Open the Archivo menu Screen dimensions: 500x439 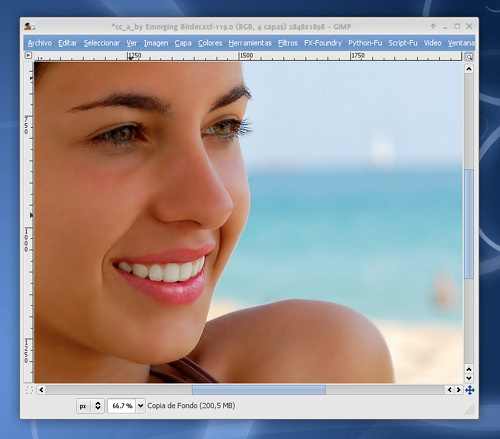(x=40, y=43)
